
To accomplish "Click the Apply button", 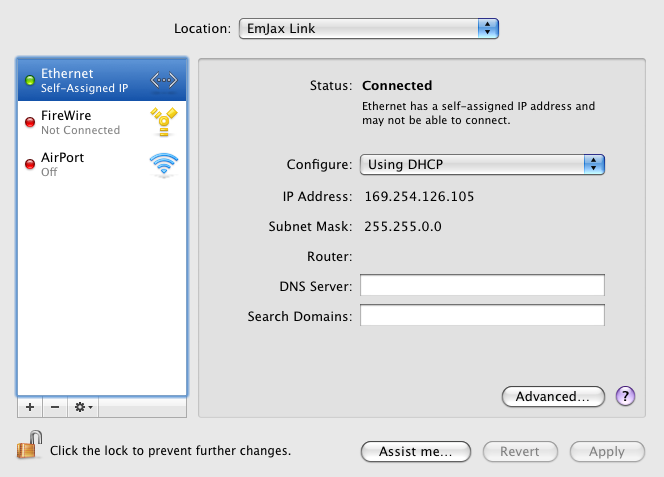I will [607, 452].
